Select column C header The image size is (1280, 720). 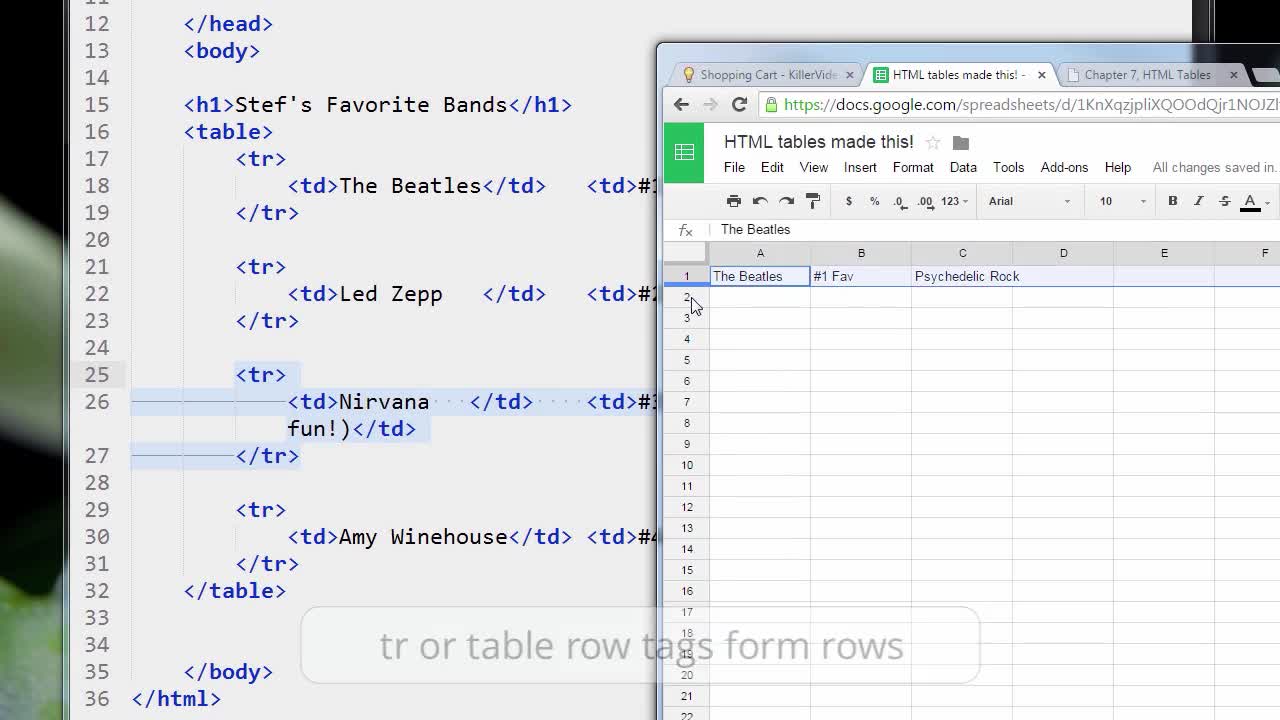point(962,253)
